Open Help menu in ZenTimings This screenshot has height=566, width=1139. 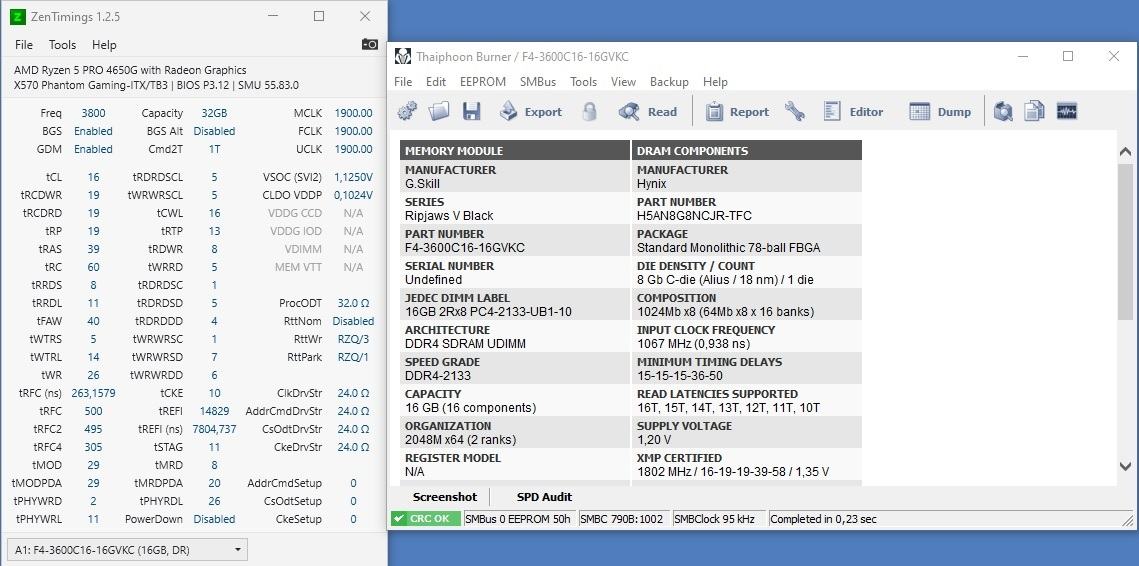(x=104, y=44)
